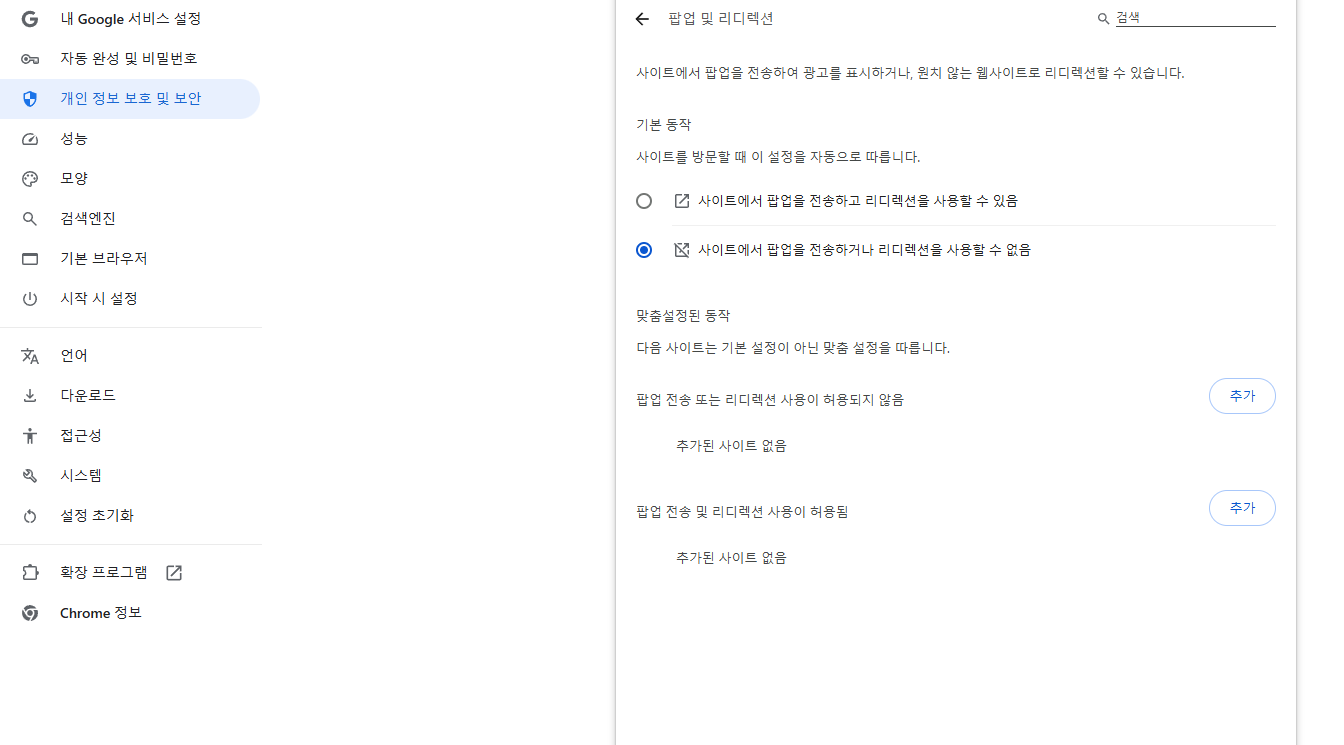Click the key icon for 자동 완성 및 비밀번호
This screenshot has width=1344, height=745.
[x=30, y=59]
